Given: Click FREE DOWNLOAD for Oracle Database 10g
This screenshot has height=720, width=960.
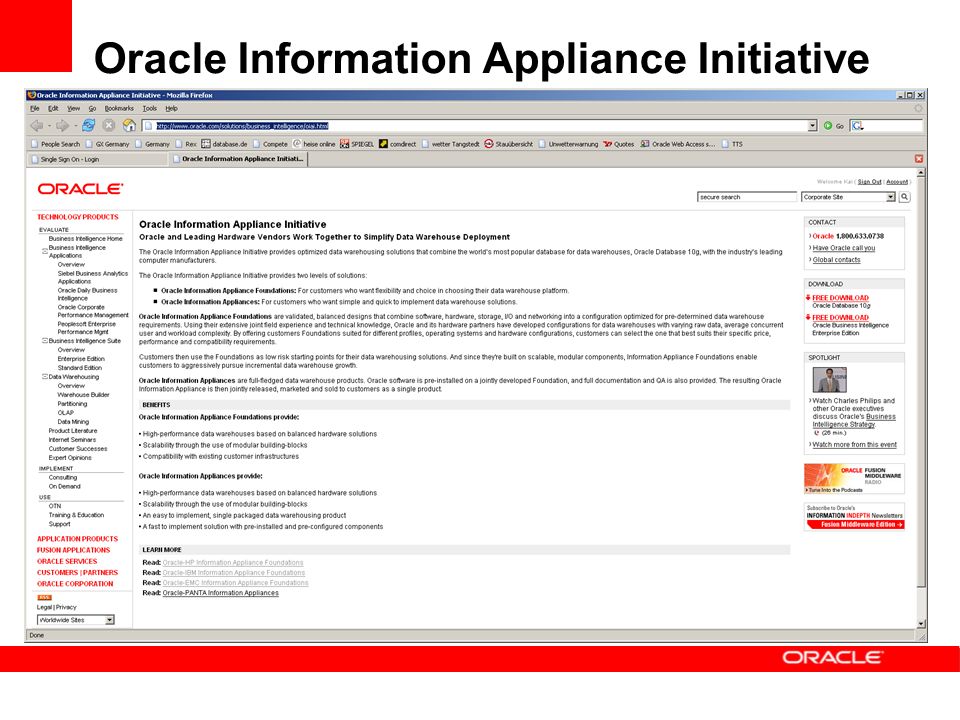Looking at the screenshot, I should click(x=840, y=298).
